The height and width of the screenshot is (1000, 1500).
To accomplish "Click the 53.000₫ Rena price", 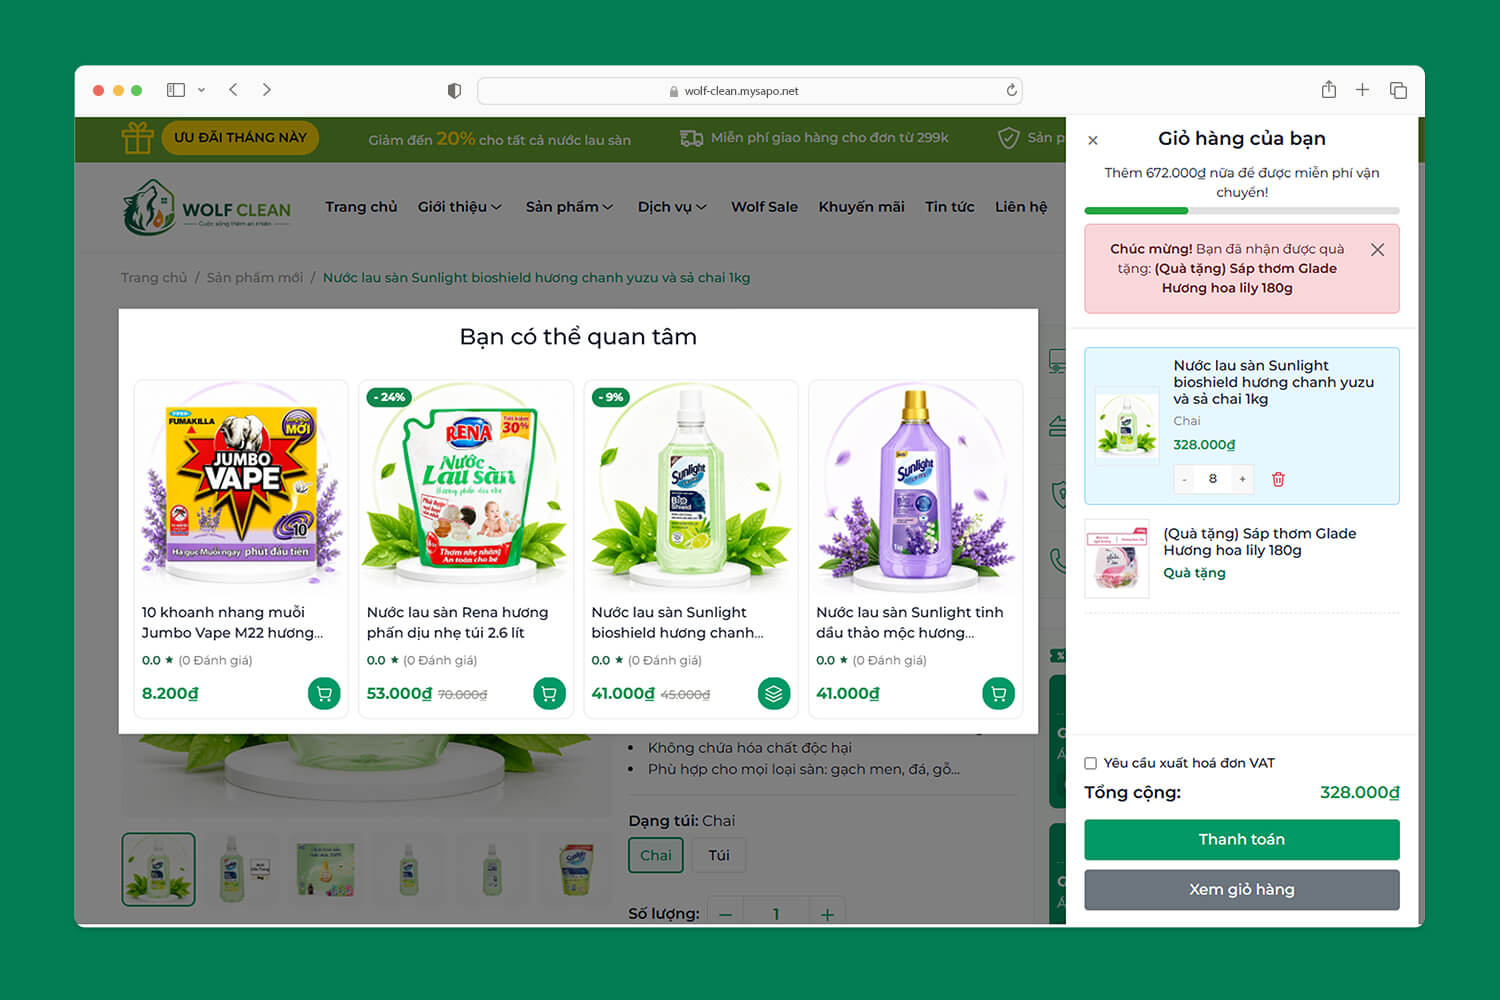I will (x=399, y=693).
